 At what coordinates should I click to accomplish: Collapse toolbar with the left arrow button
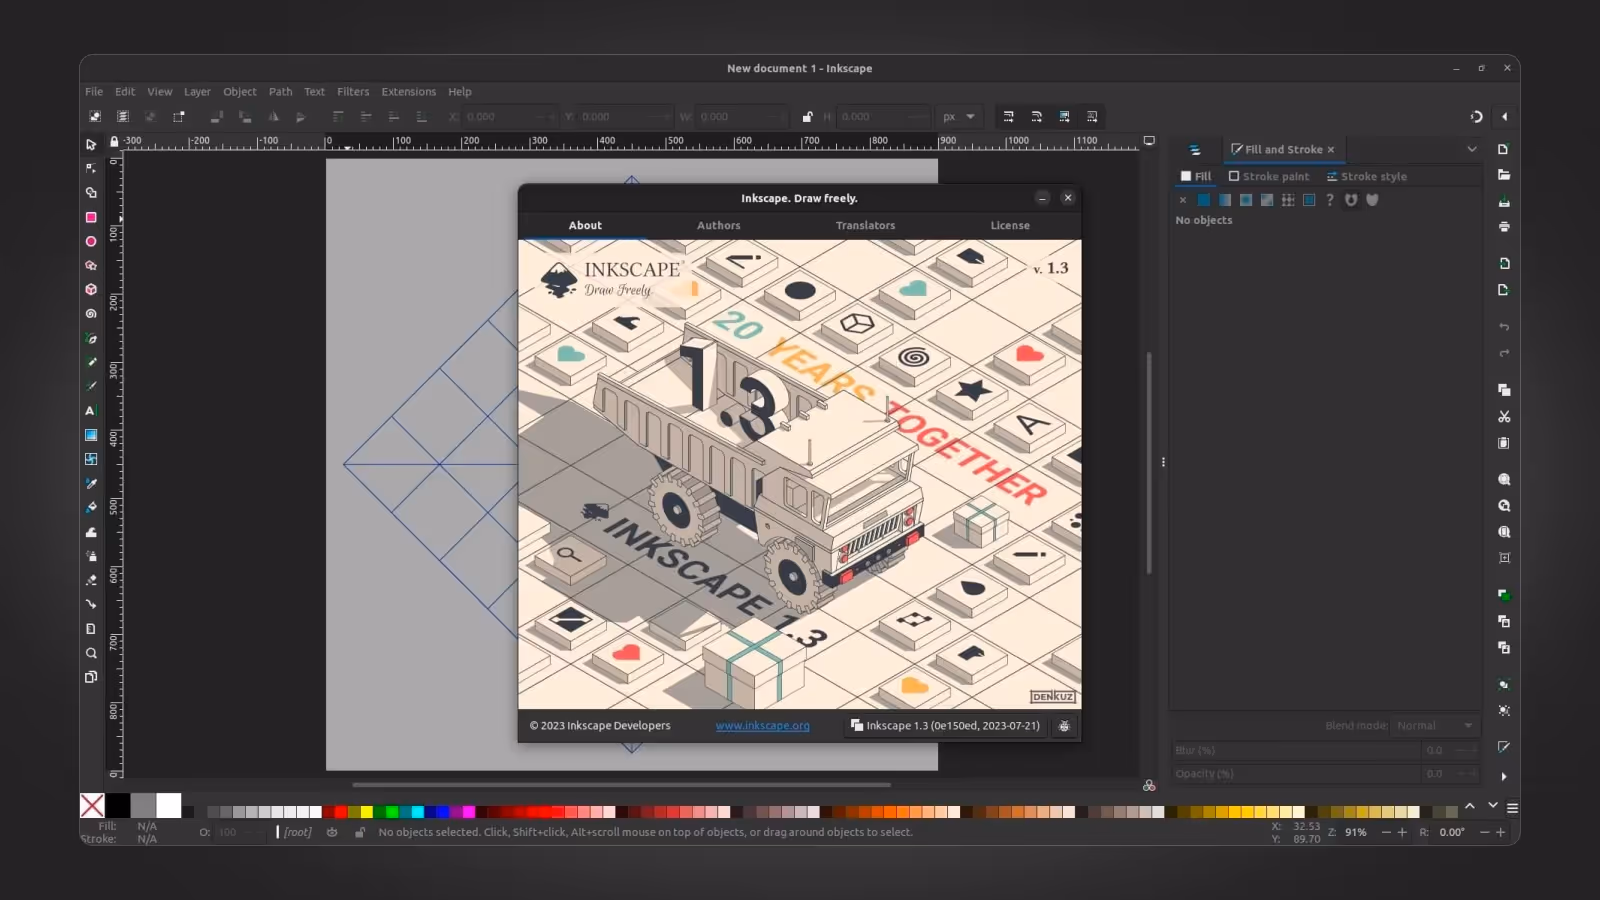point(1504,117)
